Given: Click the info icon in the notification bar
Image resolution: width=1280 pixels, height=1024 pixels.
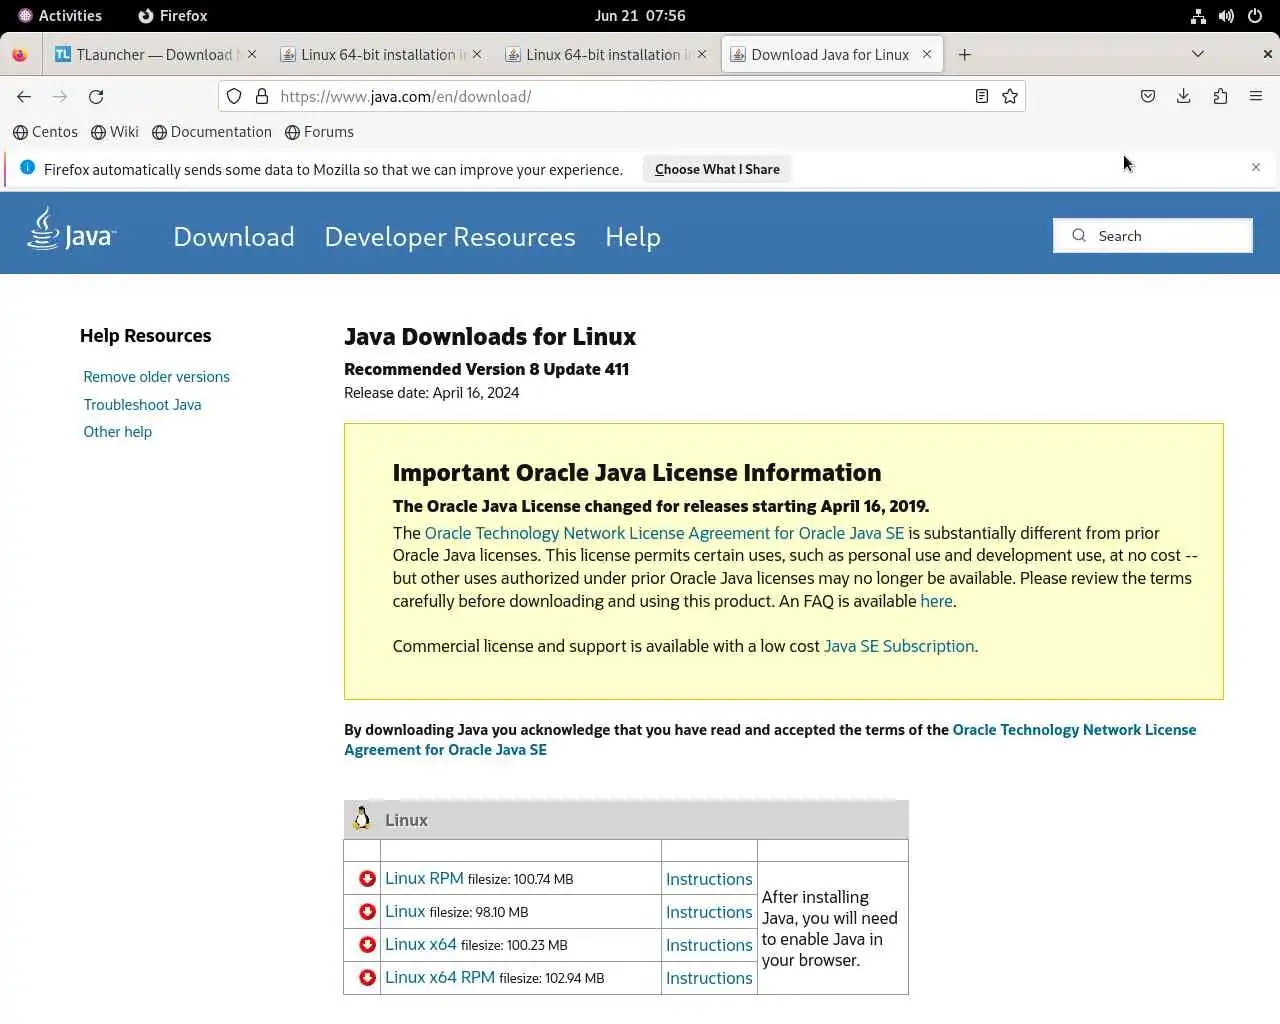Looking at the screenshot, I should tap(28, 167).
